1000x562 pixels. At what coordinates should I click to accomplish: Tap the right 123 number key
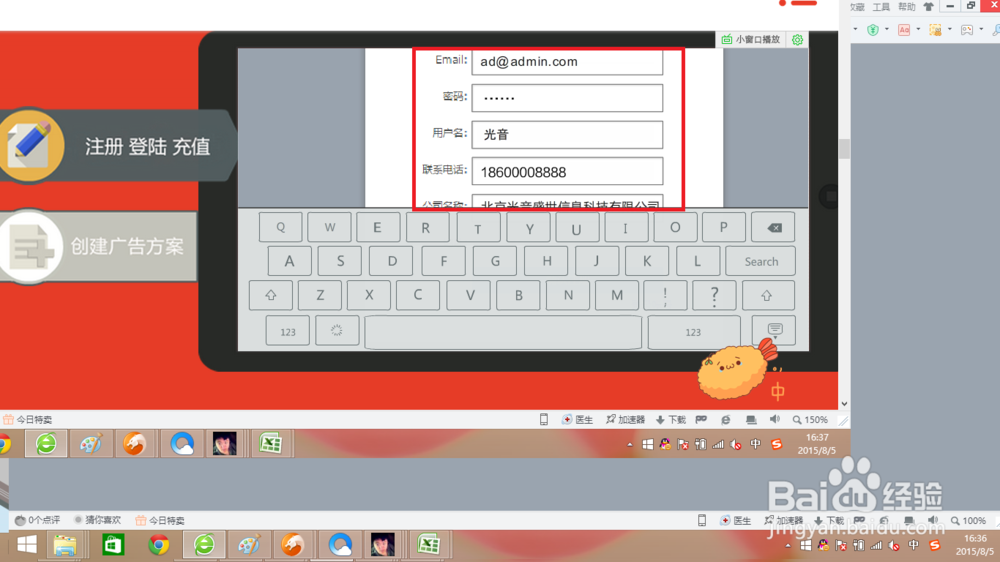point(693,332)
